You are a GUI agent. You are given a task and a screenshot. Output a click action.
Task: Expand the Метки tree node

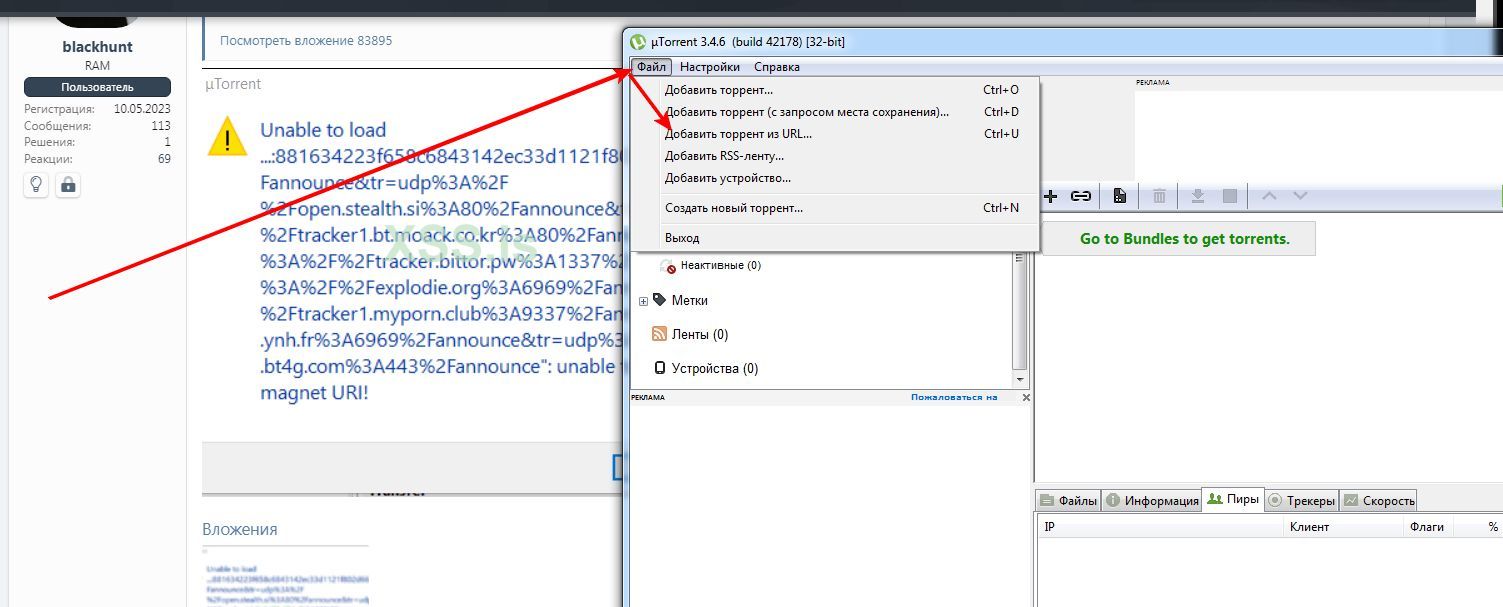click(x=643, y=301)
